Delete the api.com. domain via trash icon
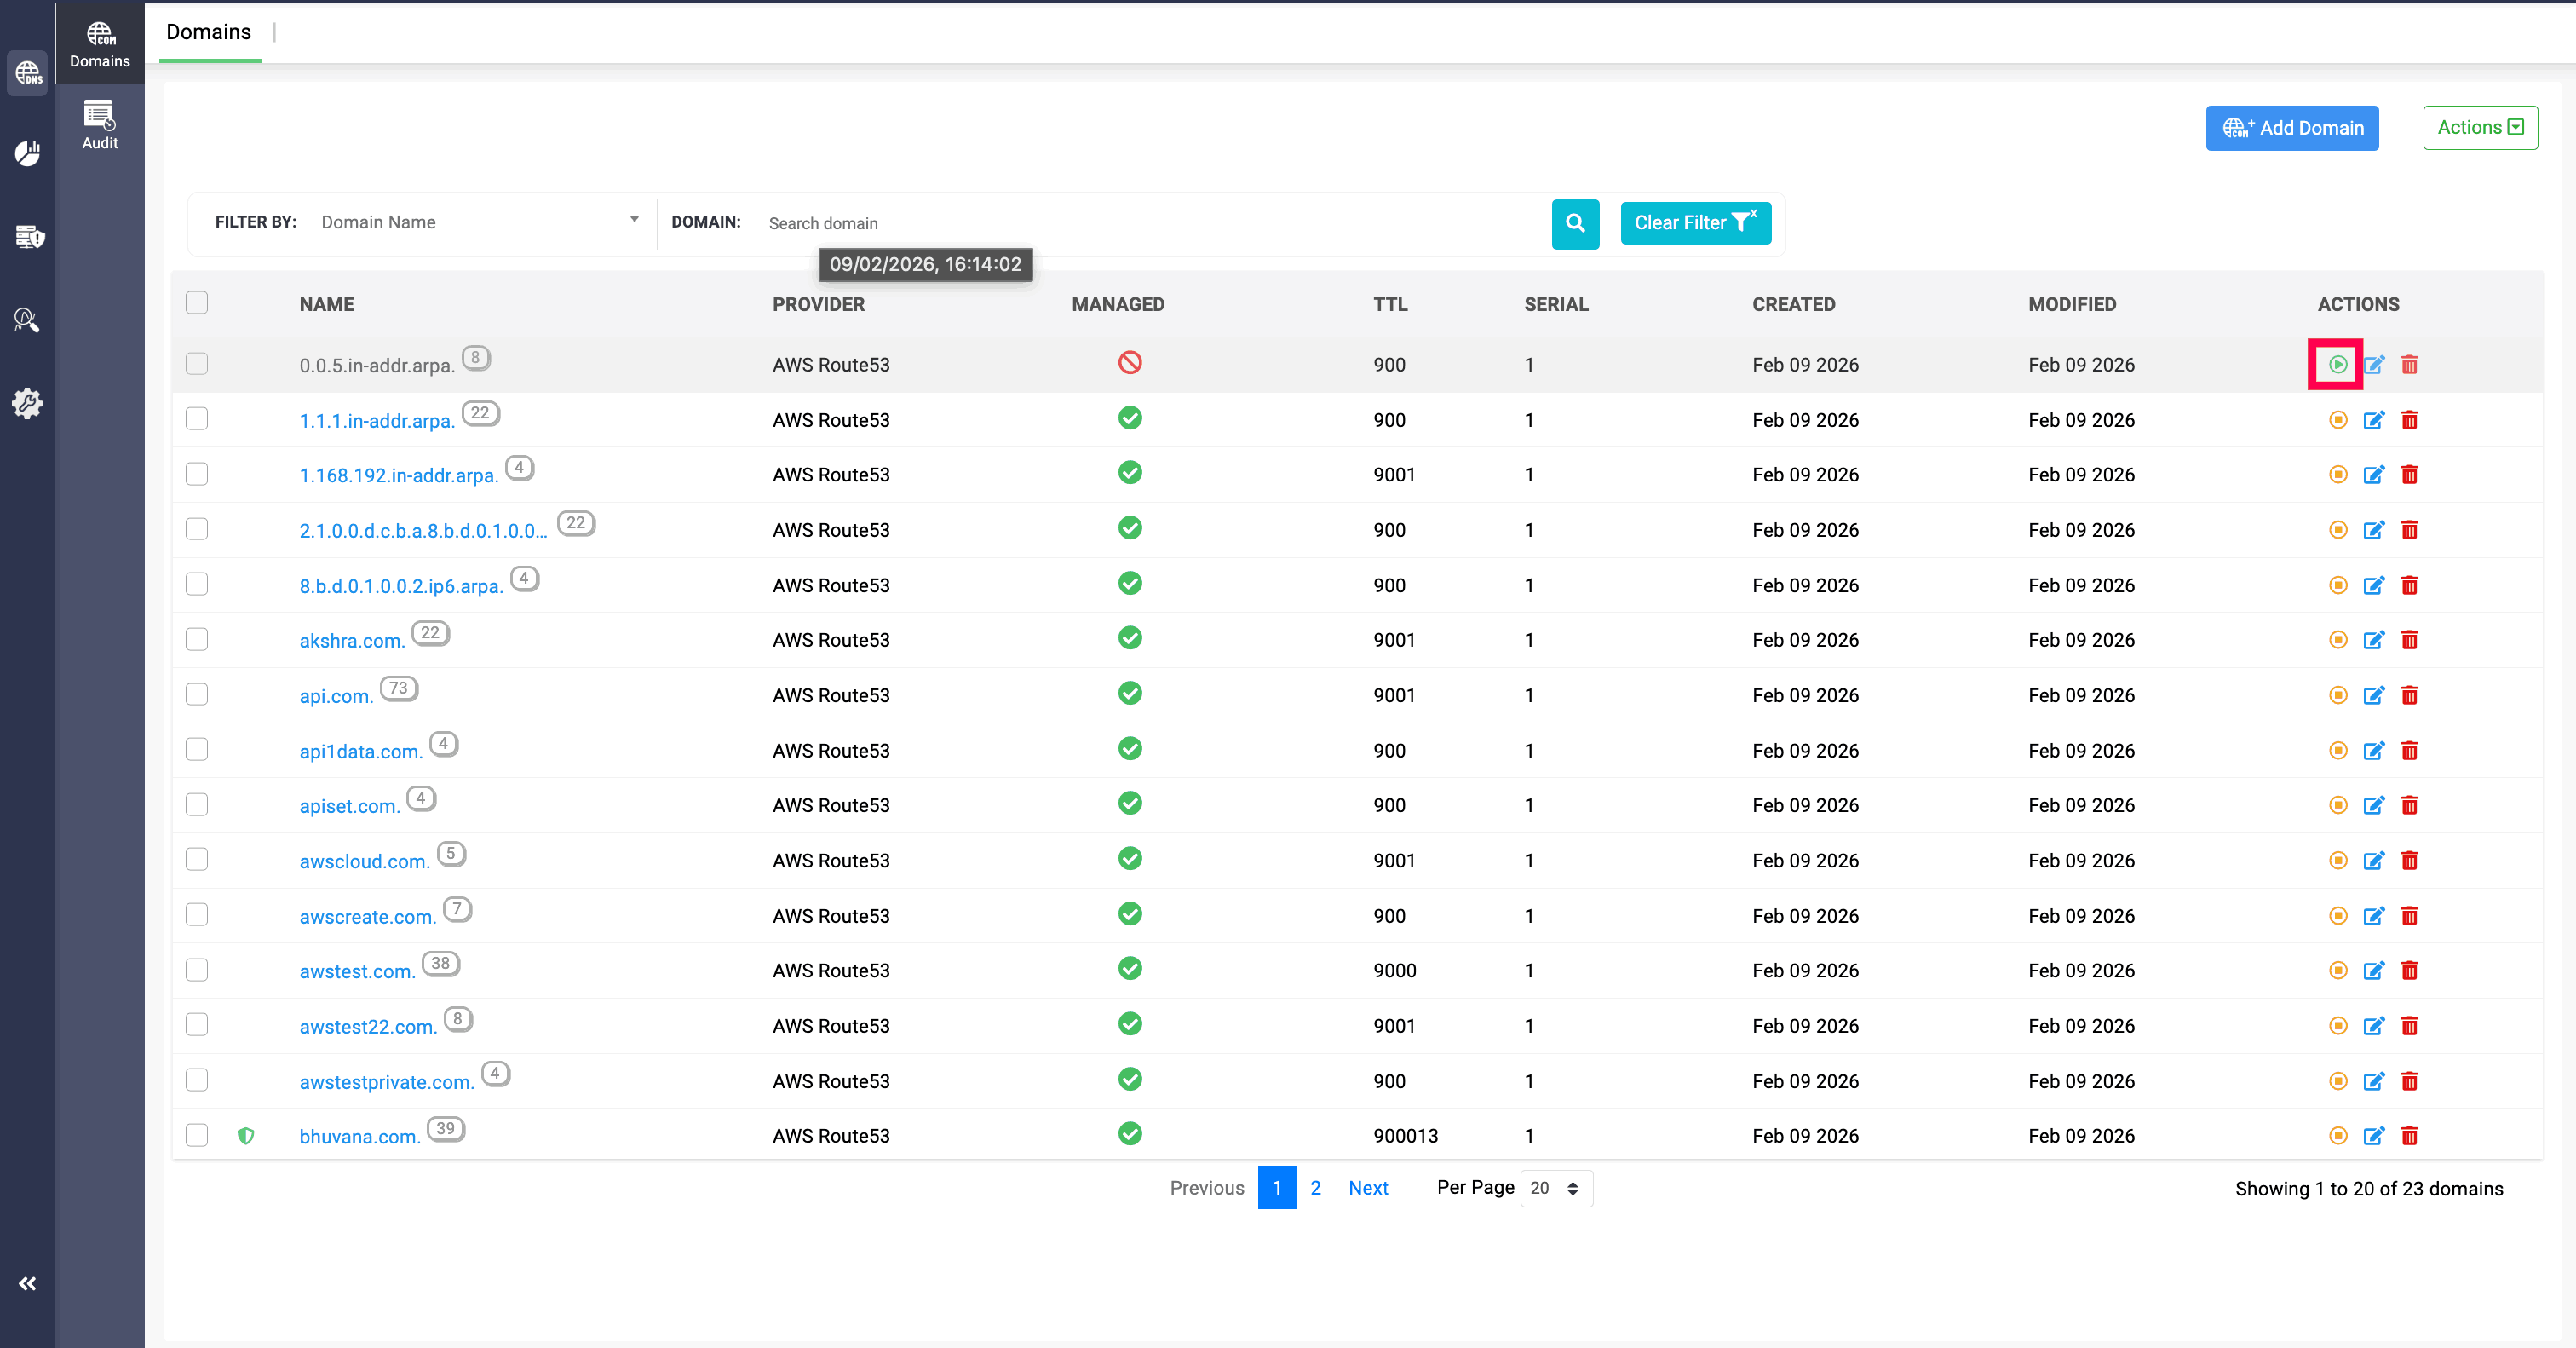Image resolution: width=2576 pixels, height=1348 pixels. click(2409, 695)
